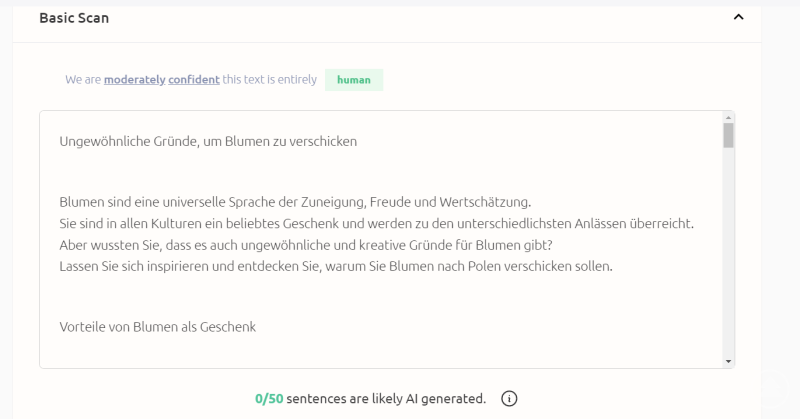Click the 'Basic Scan' section title
This screenshot has height=419, width=800.
coord(74,18)
